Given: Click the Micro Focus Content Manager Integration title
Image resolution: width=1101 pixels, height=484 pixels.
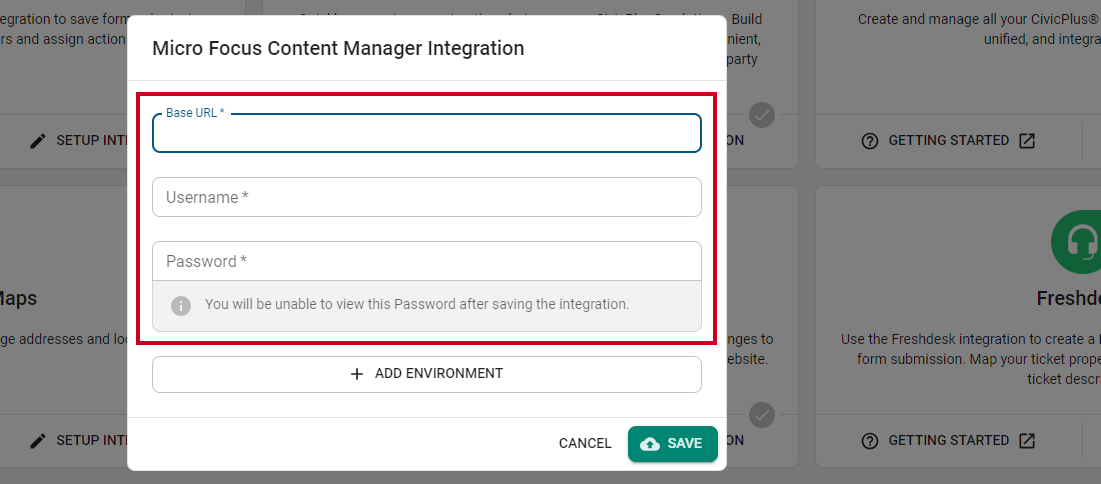Looking at the screenshot, I should 338,48.
